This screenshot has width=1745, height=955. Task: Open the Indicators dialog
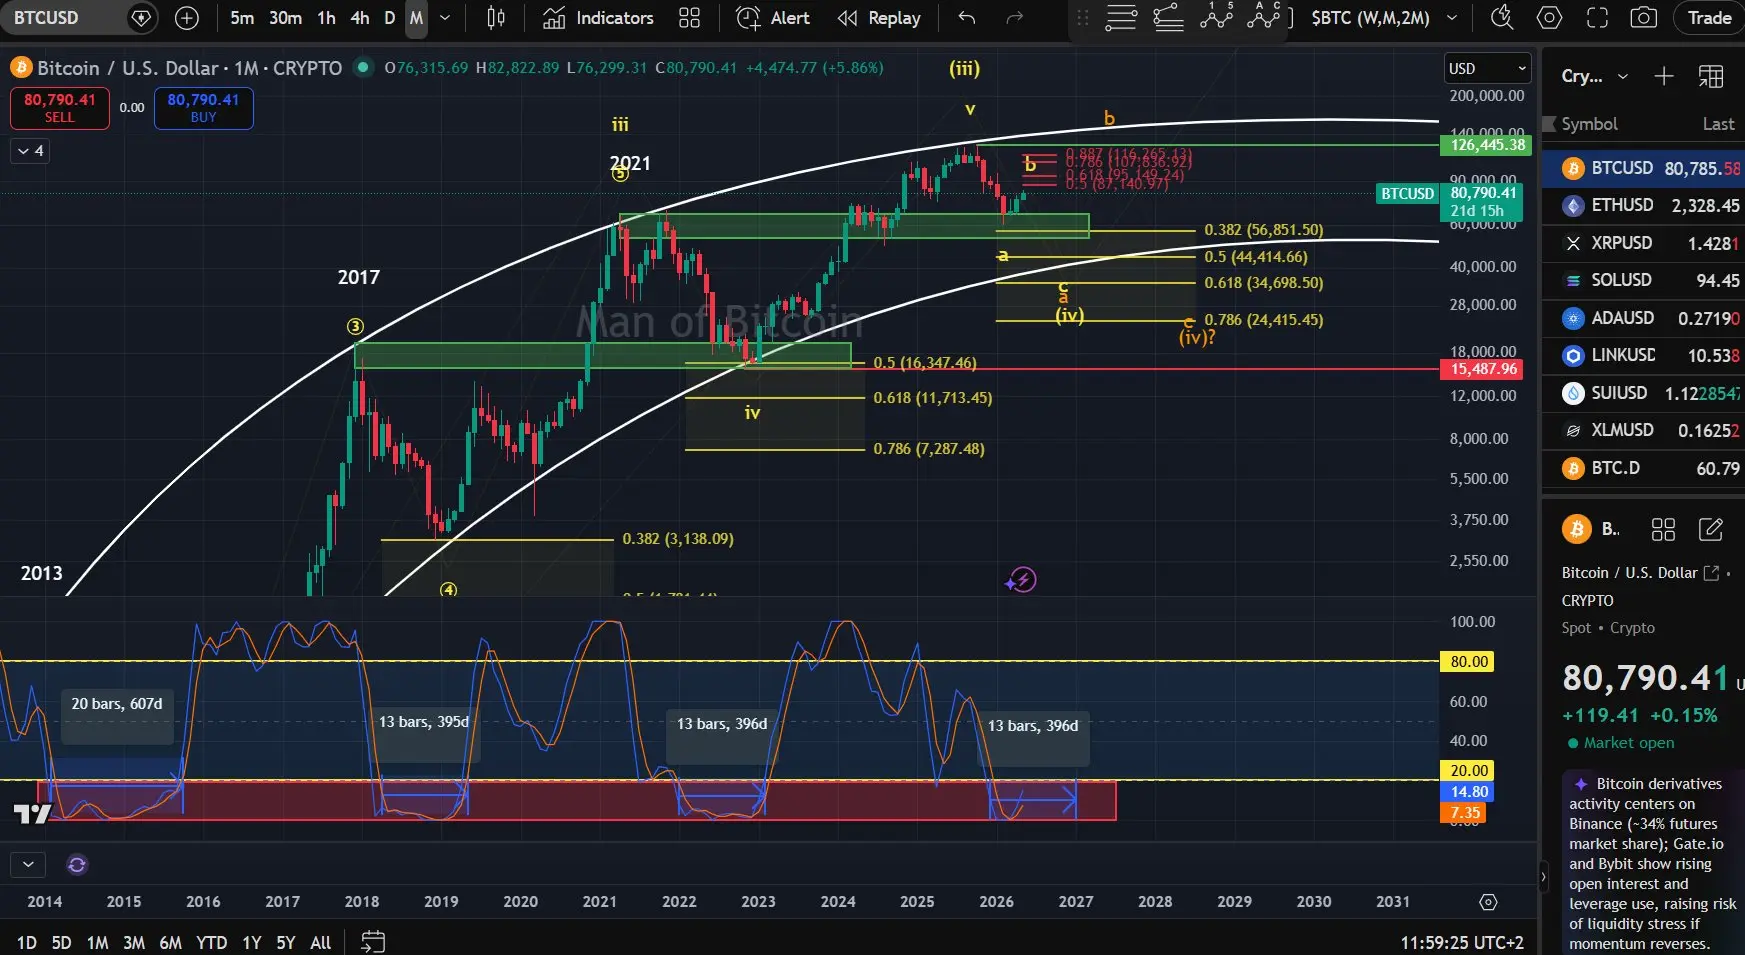[x=598, y=18]
